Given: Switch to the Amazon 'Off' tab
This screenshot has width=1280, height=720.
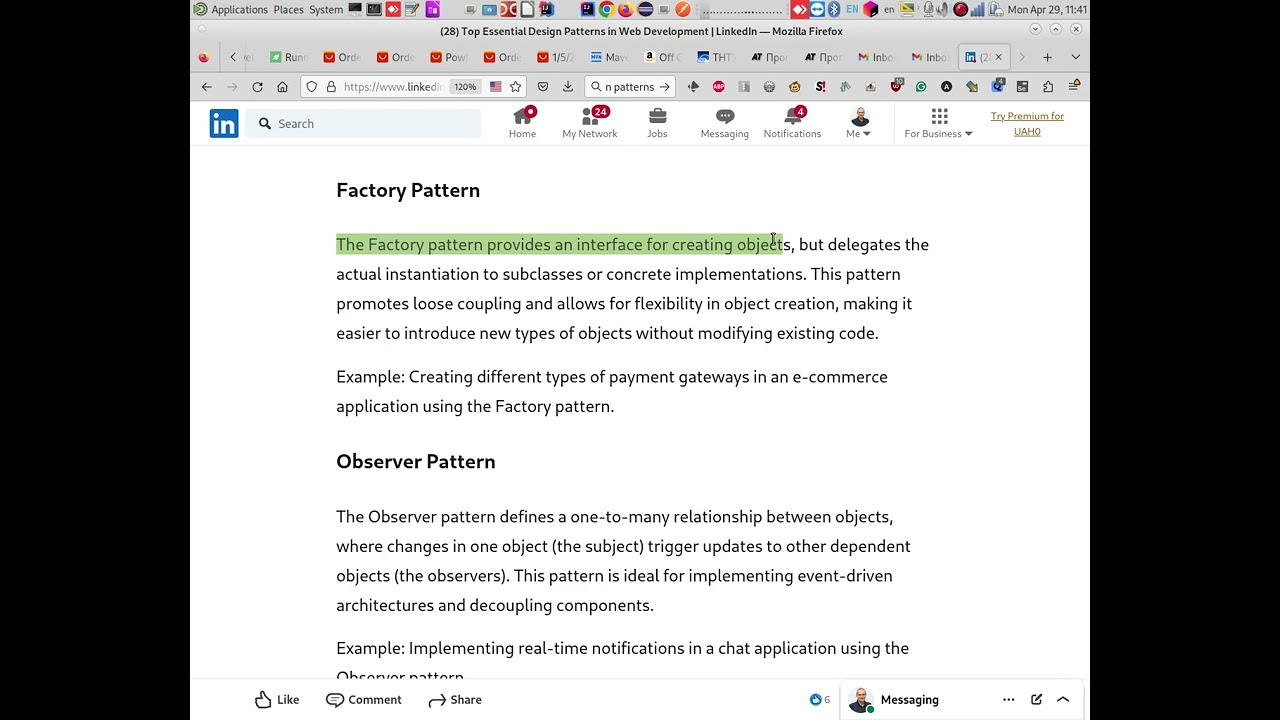Looking at the screenshot, I should (x=662, y=57).
